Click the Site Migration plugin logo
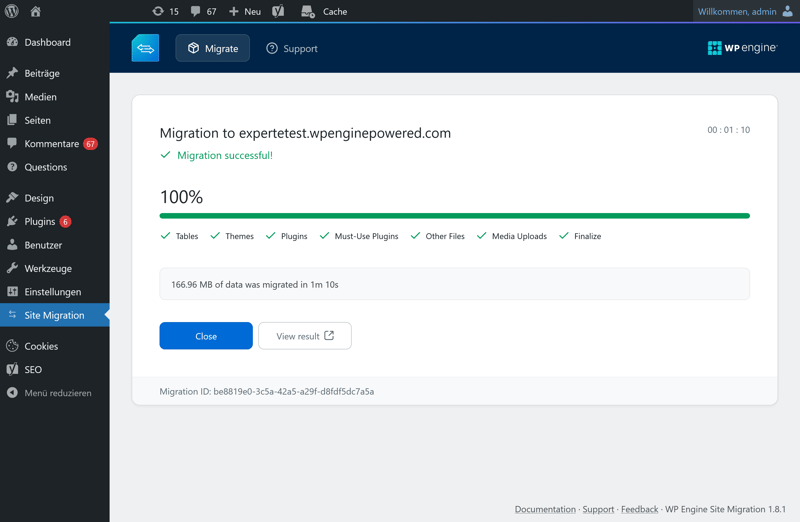The width and height of the screenshot is (800, 522). point(145,48)
